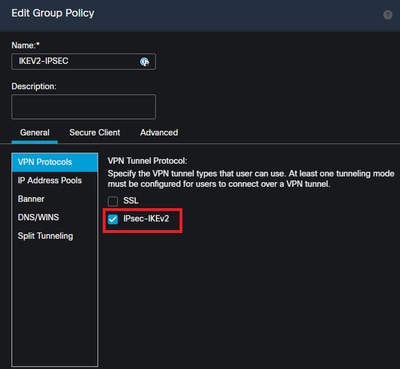Viewport: 400px width, 369px height.
Task: Open the Secure Client tab
Action: click(95, 133)
